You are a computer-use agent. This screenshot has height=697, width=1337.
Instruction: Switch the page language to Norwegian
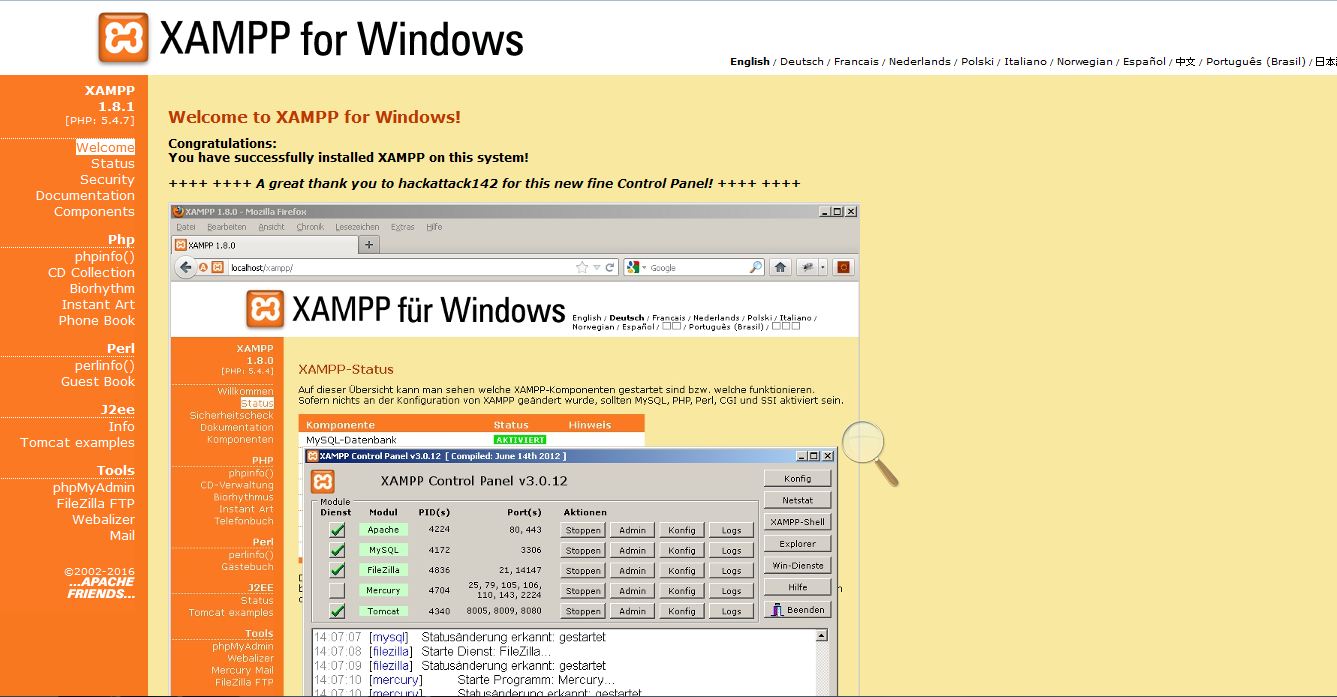[1085, 61]
